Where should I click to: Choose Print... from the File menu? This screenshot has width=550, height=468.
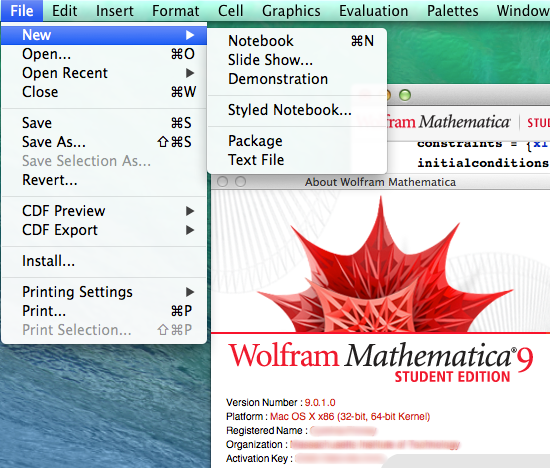click(104, 311)
